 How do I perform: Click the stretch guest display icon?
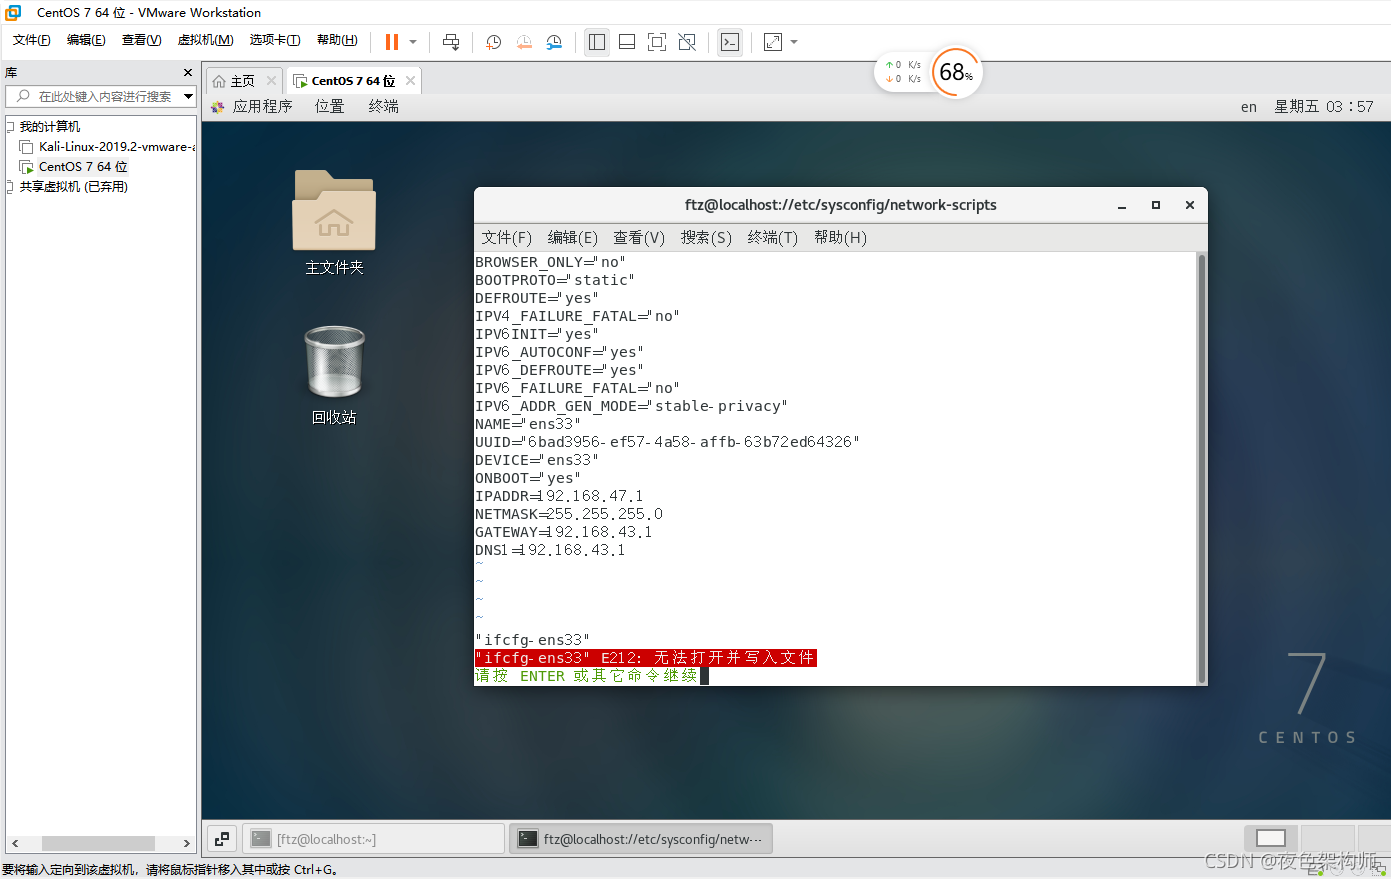tap(773, 42)
